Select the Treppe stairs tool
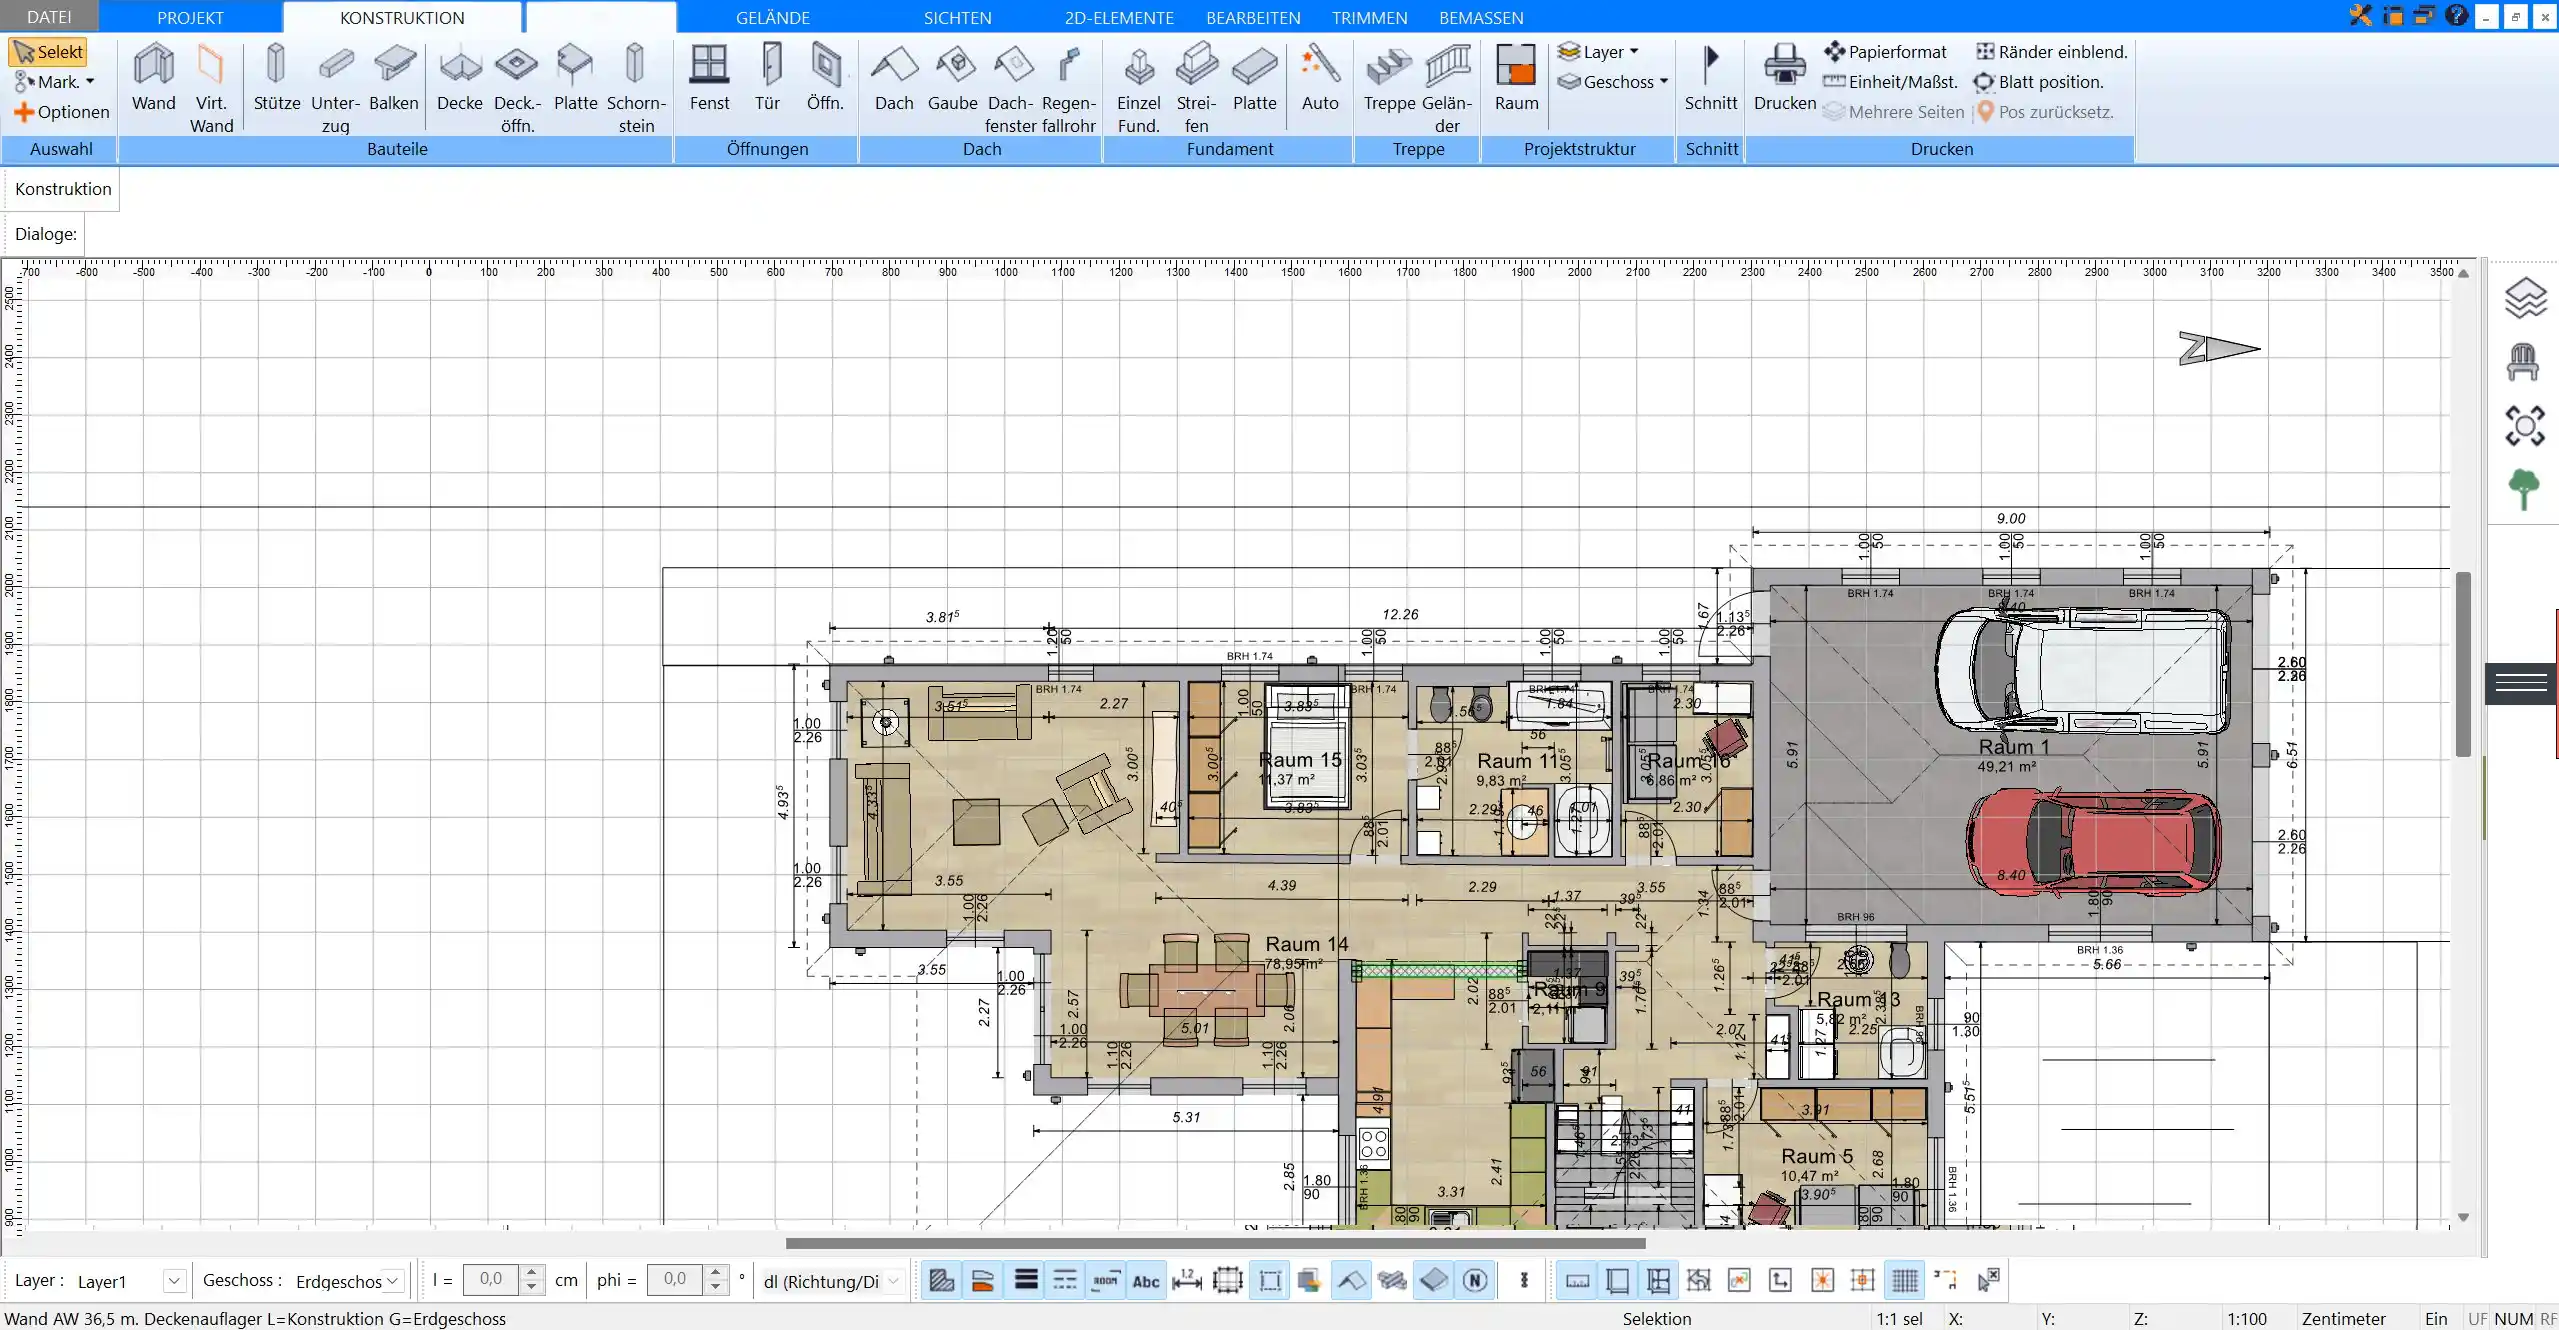 click(x=1390, y=78)
